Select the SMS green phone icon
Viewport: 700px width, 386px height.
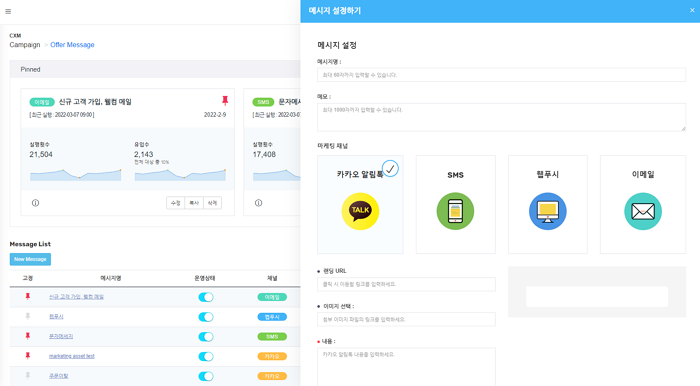(455, 211)
